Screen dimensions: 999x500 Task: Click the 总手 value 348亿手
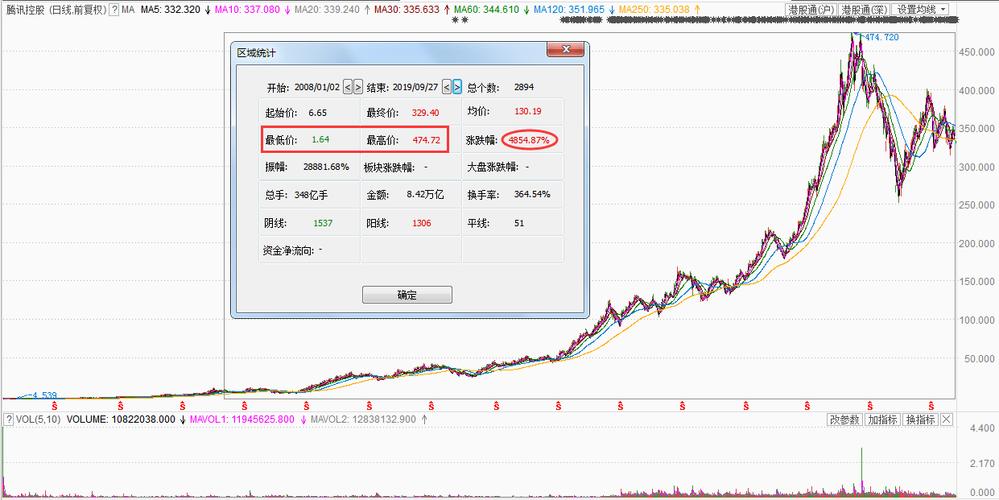tap(311, 194)
